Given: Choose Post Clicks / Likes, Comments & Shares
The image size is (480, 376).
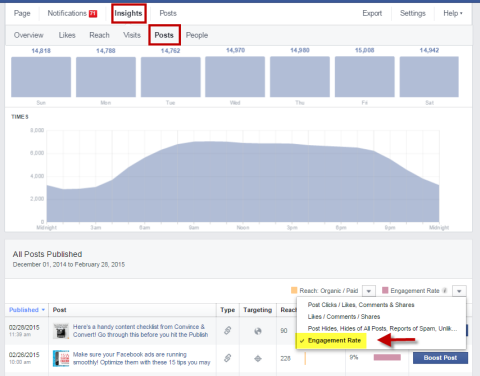Looking at the screenshot, I should (361, 305).
